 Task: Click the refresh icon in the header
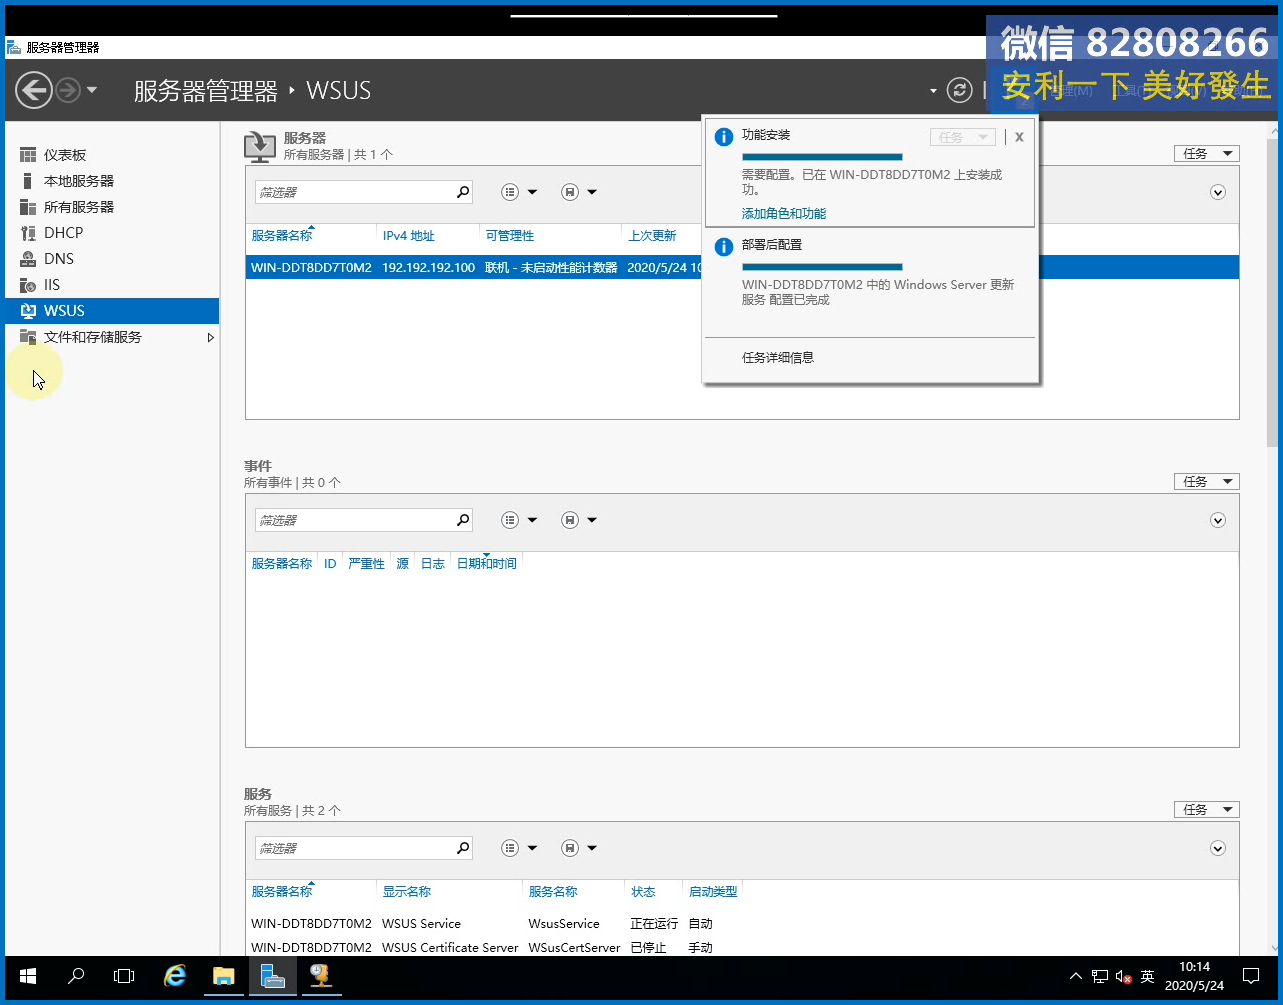click(959, 90)
